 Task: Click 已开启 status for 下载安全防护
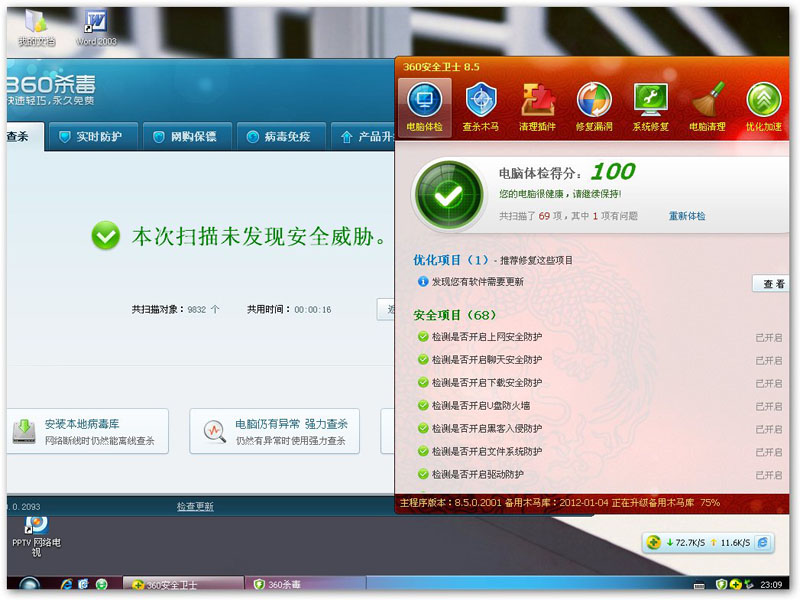tap(769, 384)
